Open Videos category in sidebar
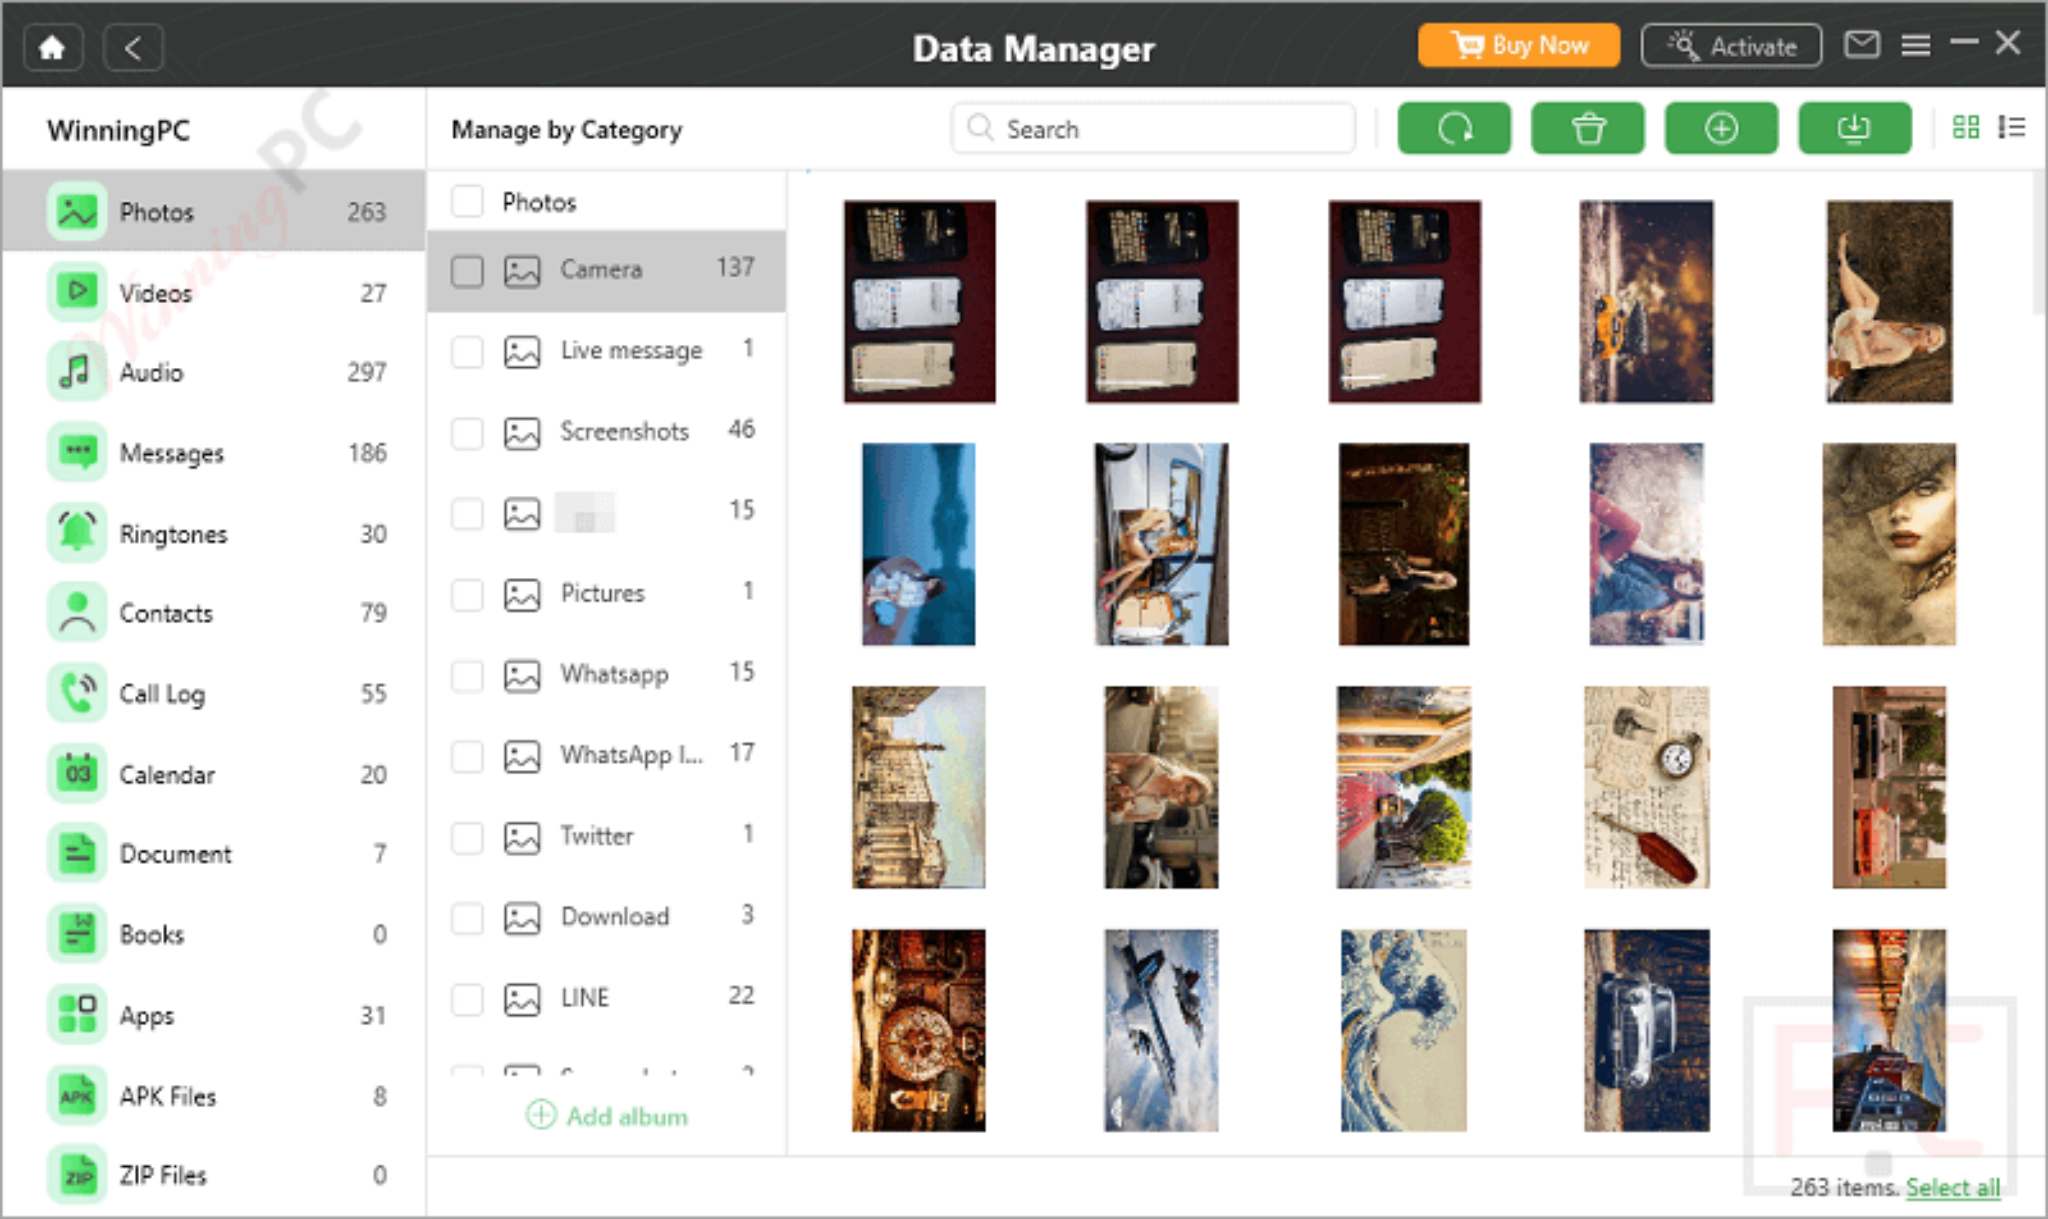Screen dimensions: 2048x1219 click(214, 292)
